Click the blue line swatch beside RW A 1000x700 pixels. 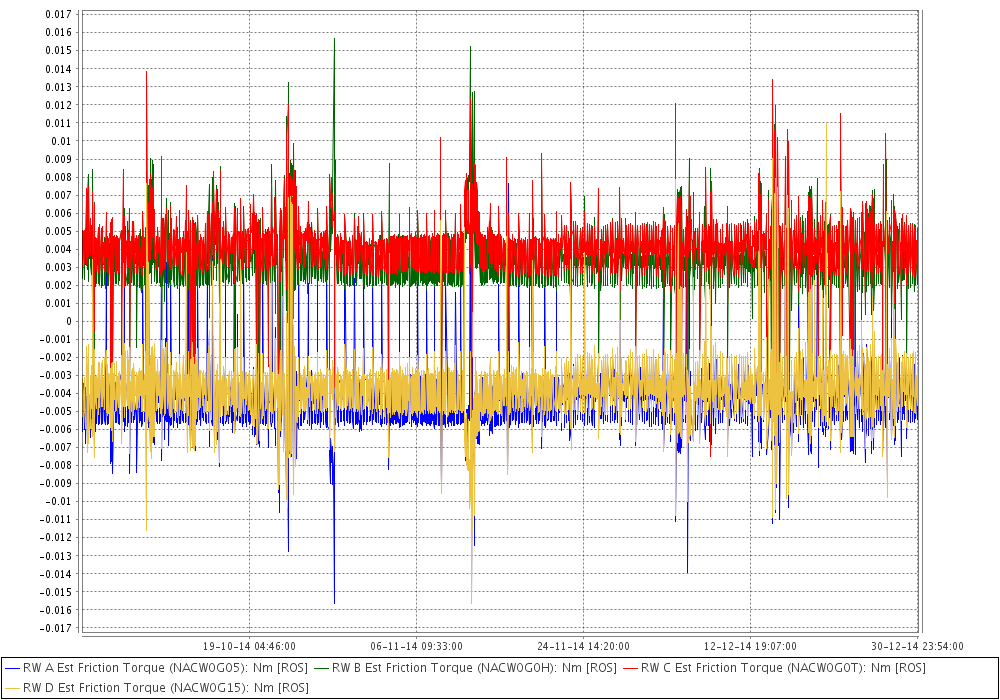click(12, 669)
